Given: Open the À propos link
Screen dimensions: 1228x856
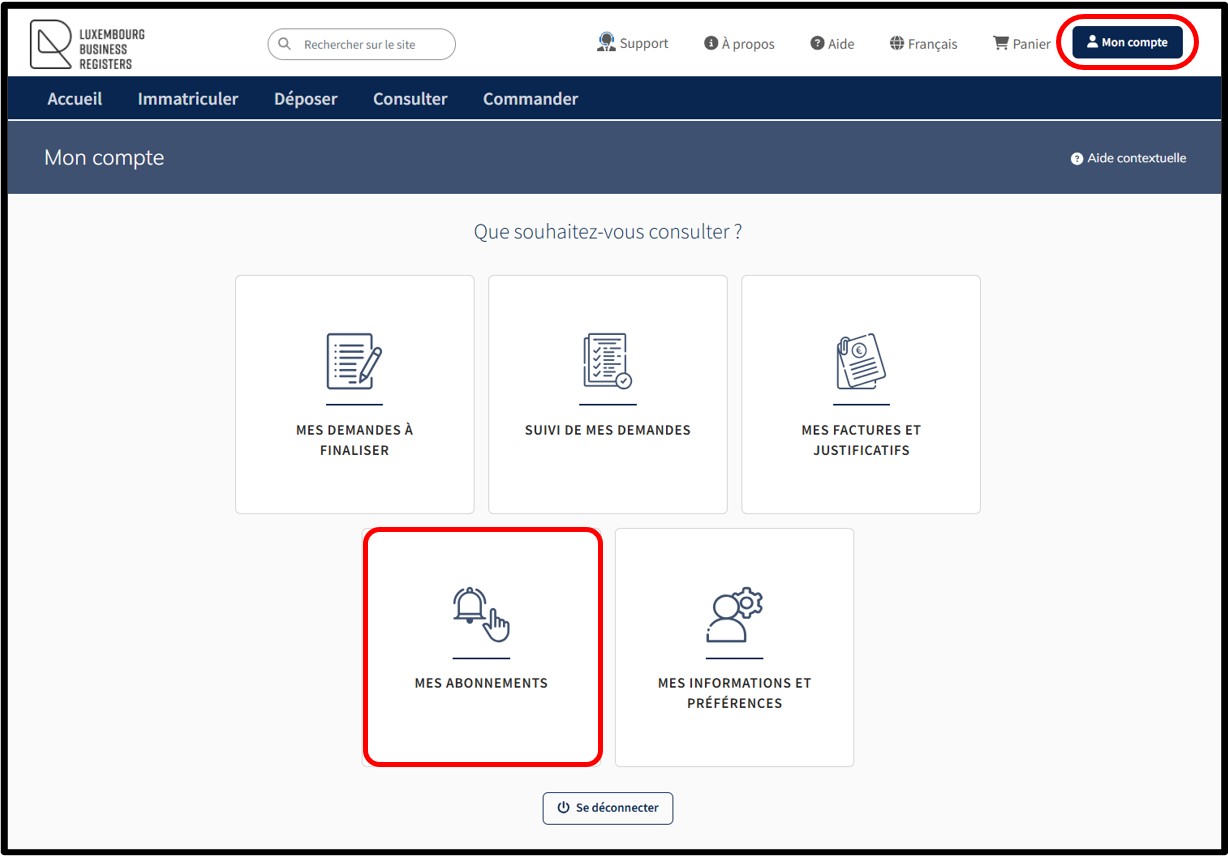Looking at the screenshot, I should point(739,44).
